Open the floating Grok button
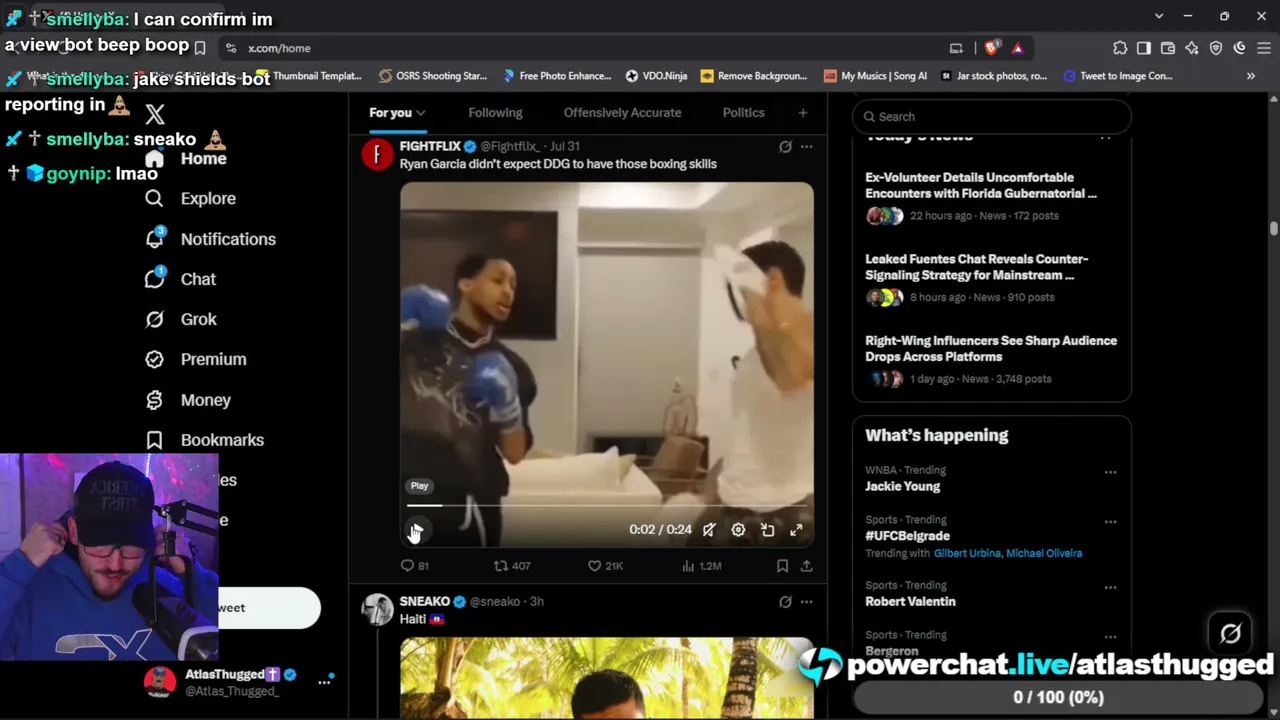Screen dimensions: 1280x720 coord(1230,632)
